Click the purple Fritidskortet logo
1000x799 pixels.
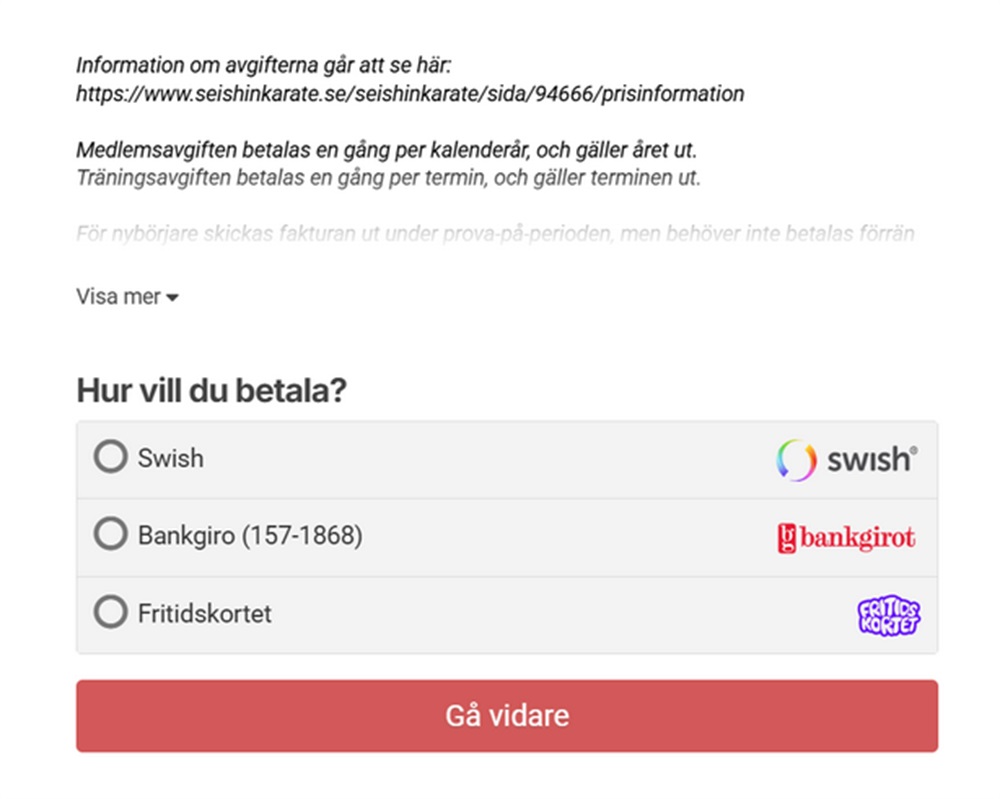888,616
